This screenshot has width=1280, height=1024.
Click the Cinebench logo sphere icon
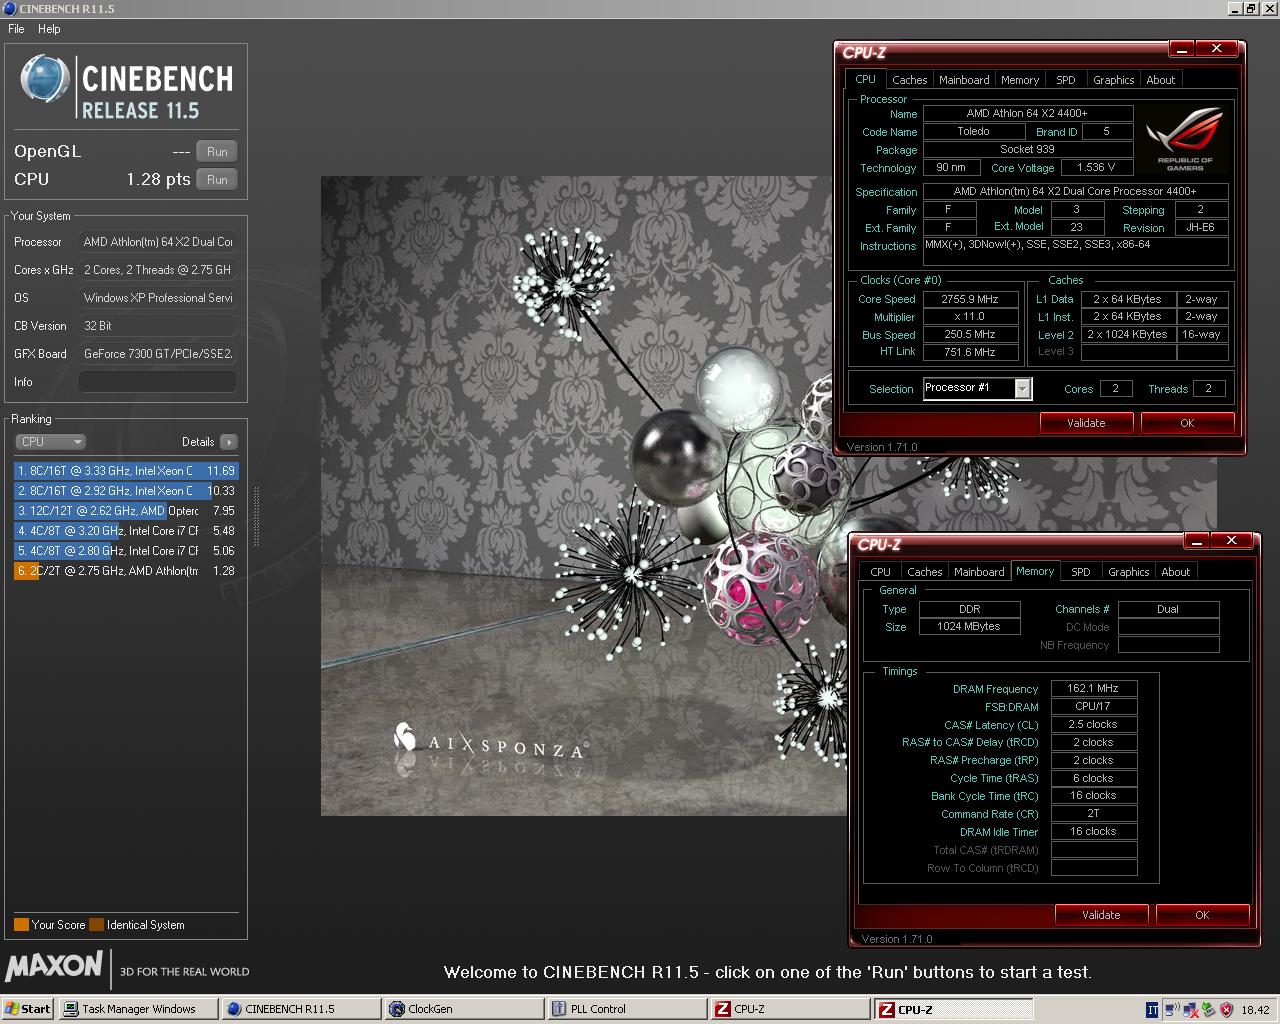click(44, 79)
